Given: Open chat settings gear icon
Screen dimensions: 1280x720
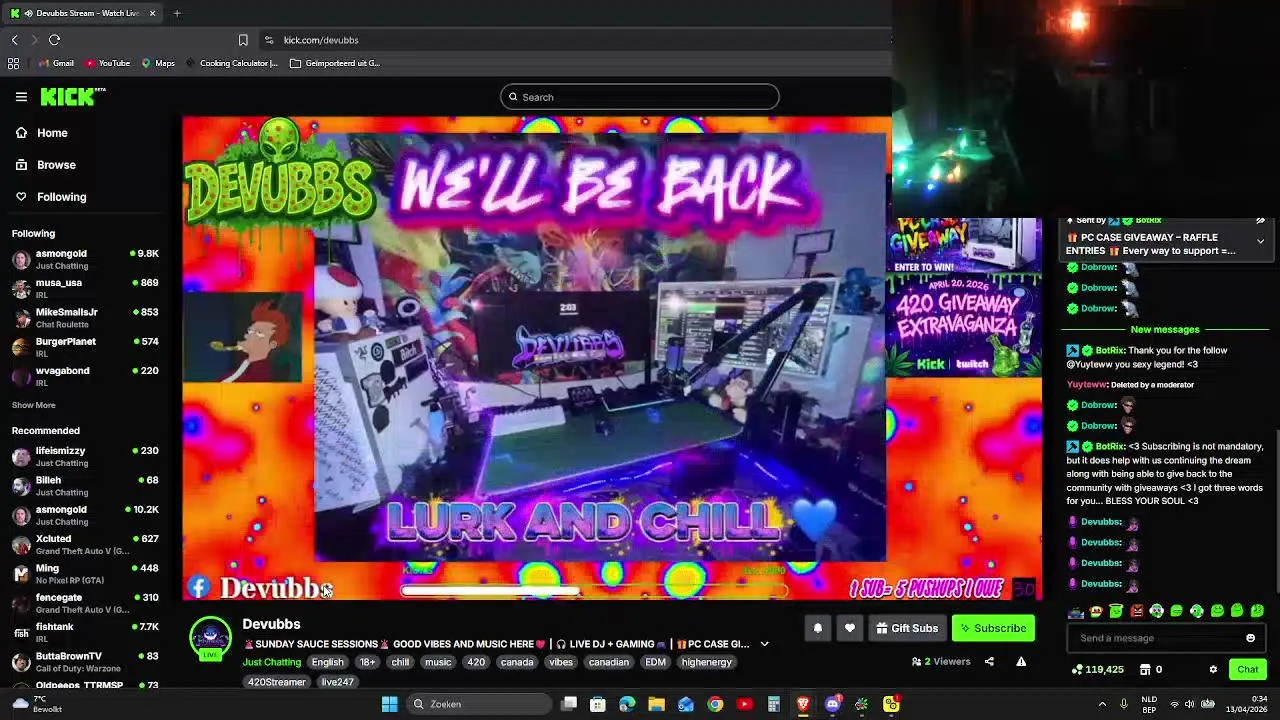Looking at the screenshot, I should click(x=1213, y=669).
